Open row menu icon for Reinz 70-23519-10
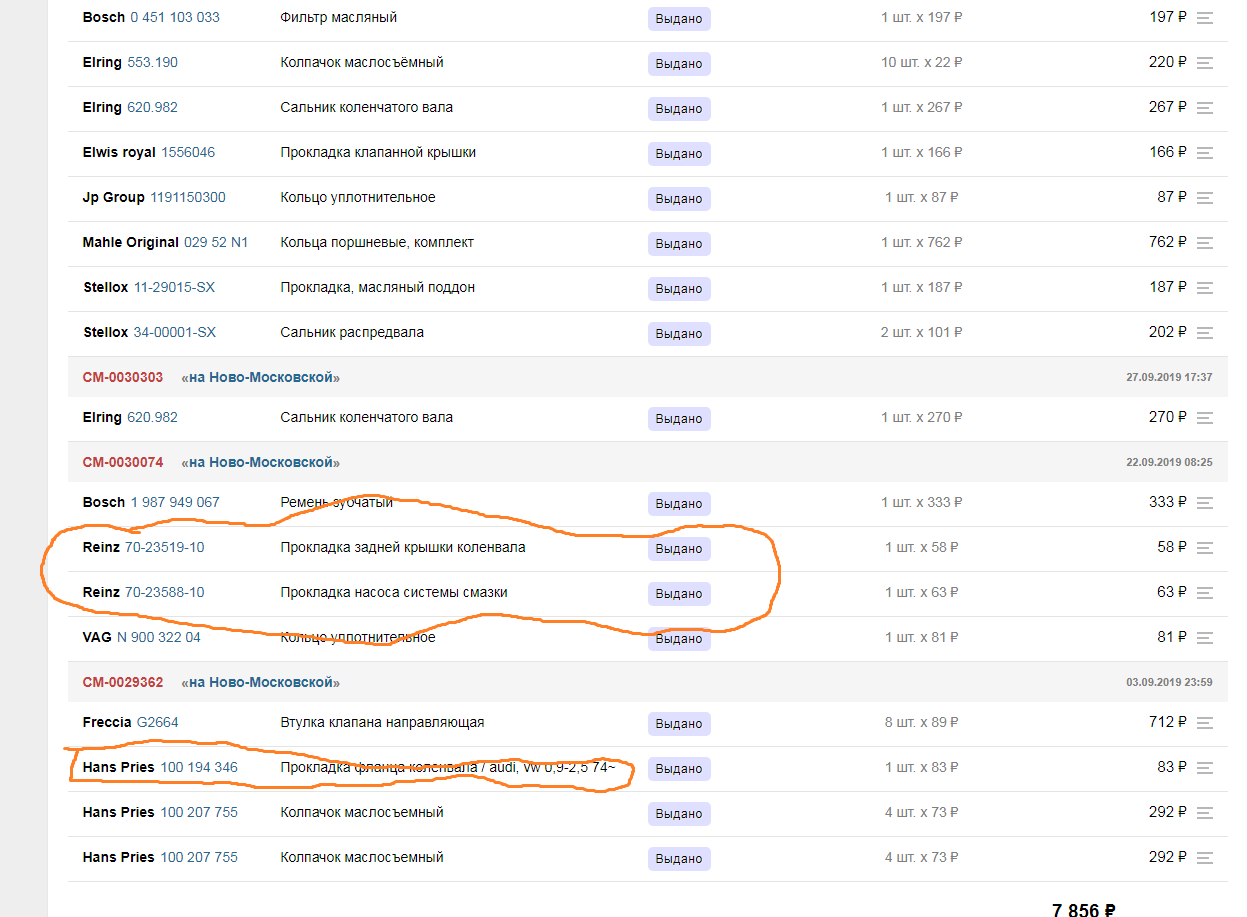Viewport: 1247px width, 917px height. 1205,548
